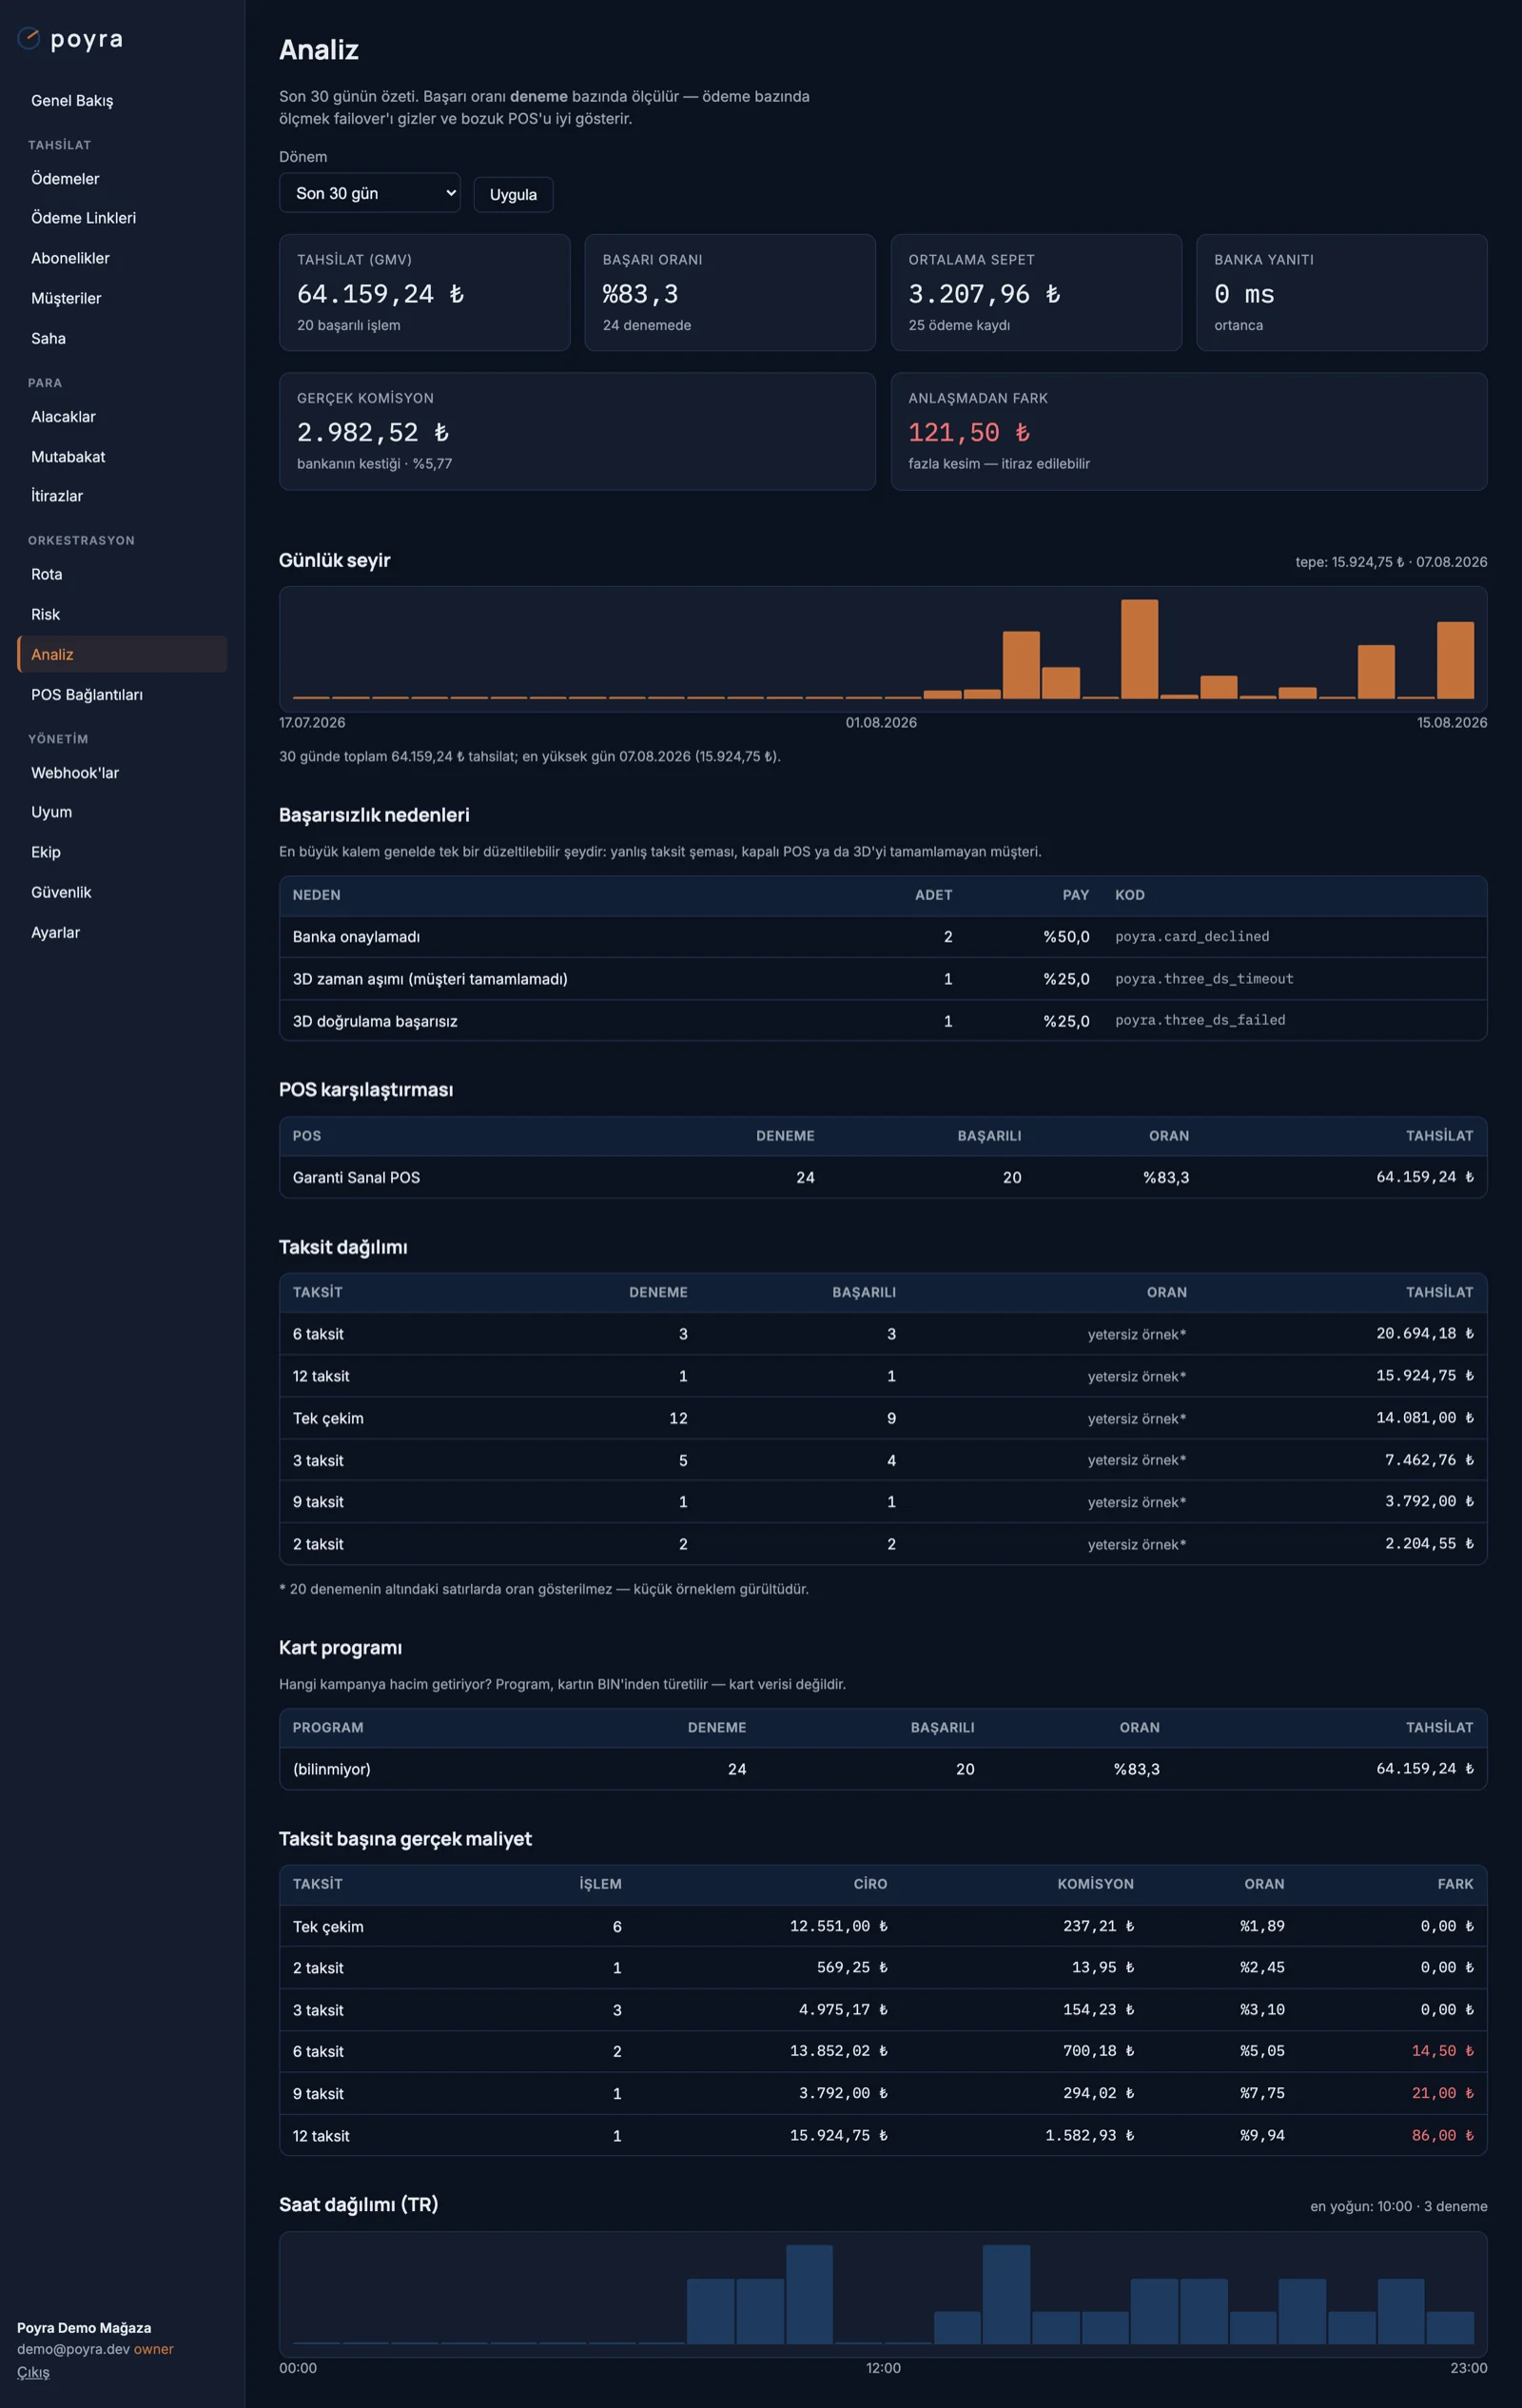
Task: Click the tallest bar in the Günlük seyir chart
Action: (1139, 649)
